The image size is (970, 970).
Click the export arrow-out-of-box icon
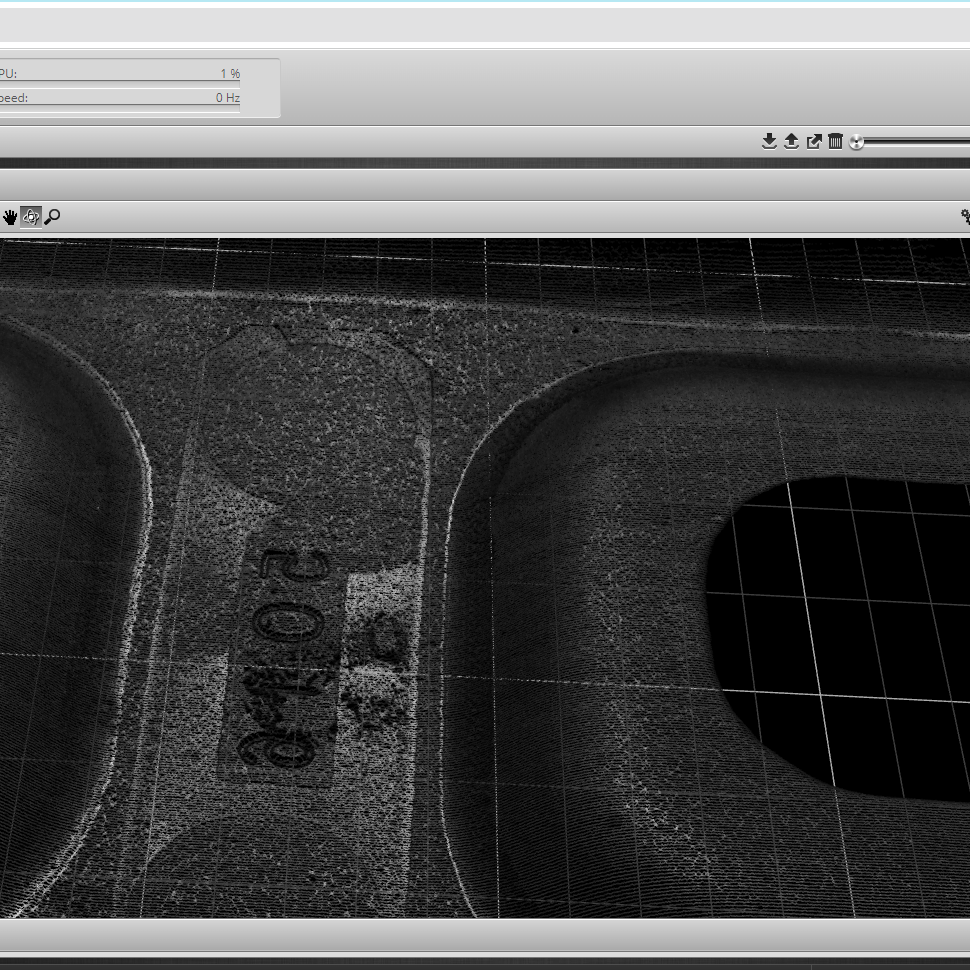coord(814,142)
